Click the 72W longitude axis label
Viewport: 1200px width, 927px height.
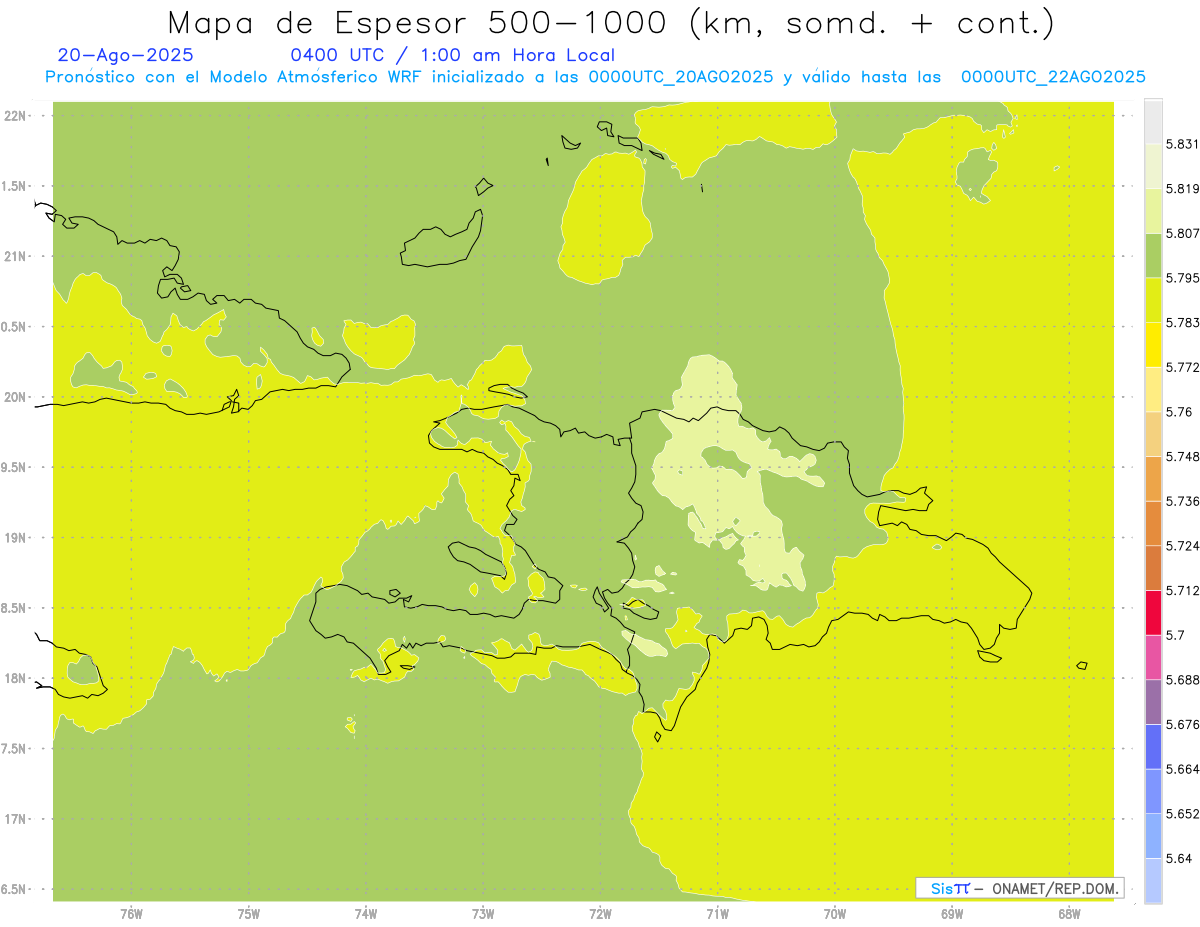pyautogui.click(x=600, y=914)
